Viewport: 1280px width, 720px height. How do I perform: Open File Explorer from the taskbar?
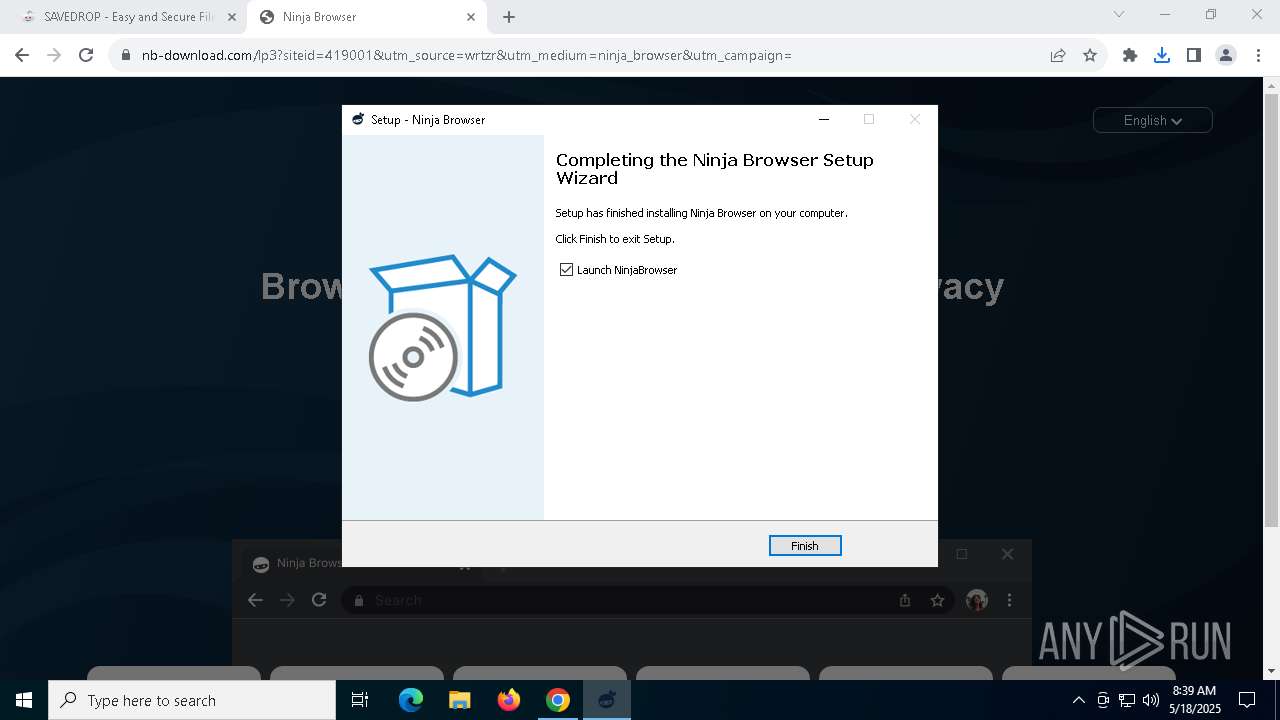click(459, 700)
